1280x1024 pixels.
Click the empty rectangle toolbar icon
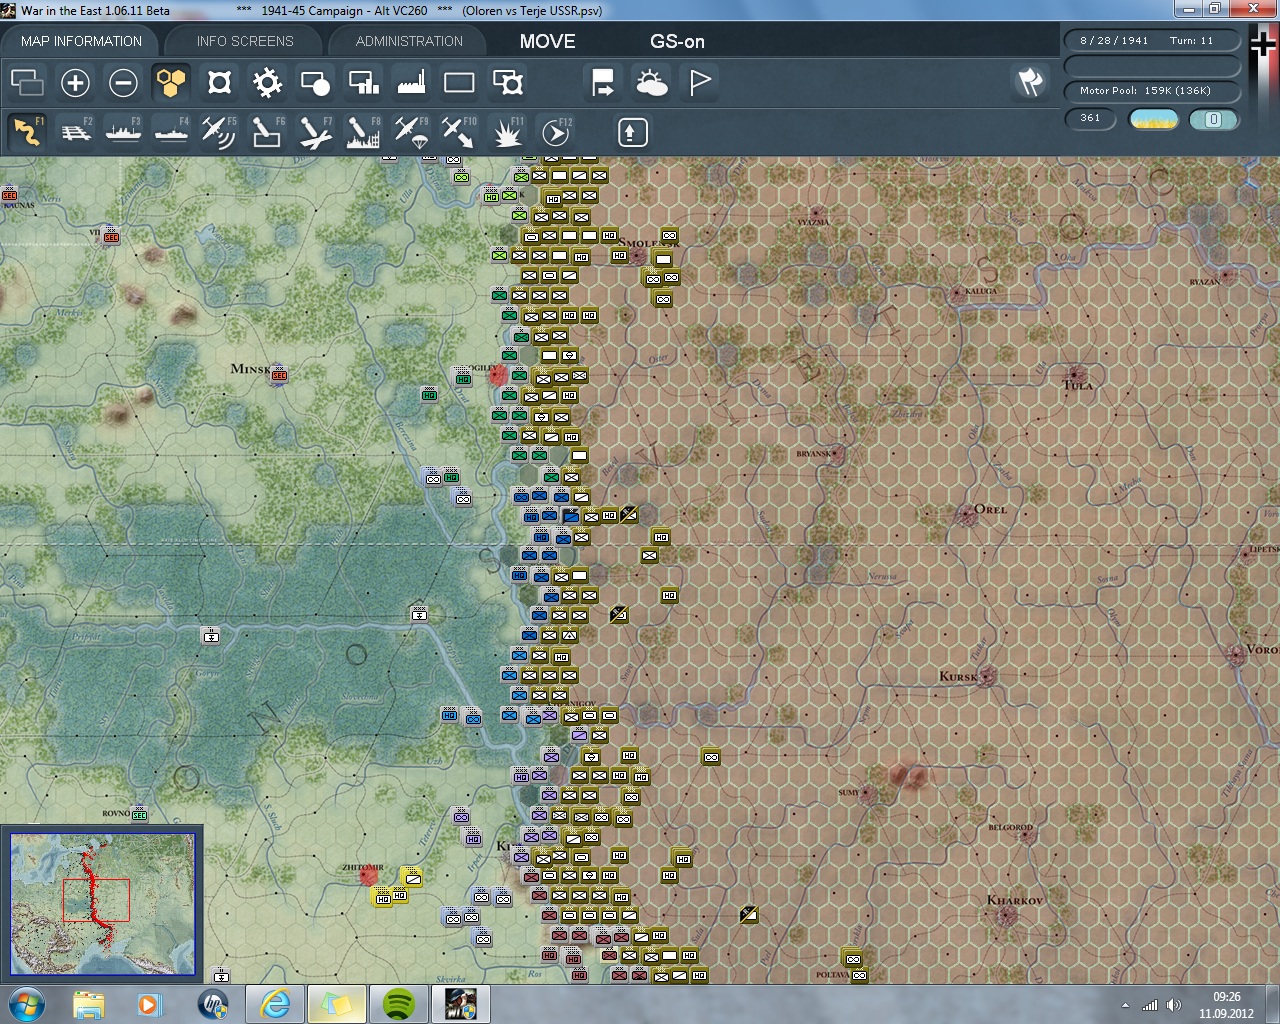click(459, 82)
